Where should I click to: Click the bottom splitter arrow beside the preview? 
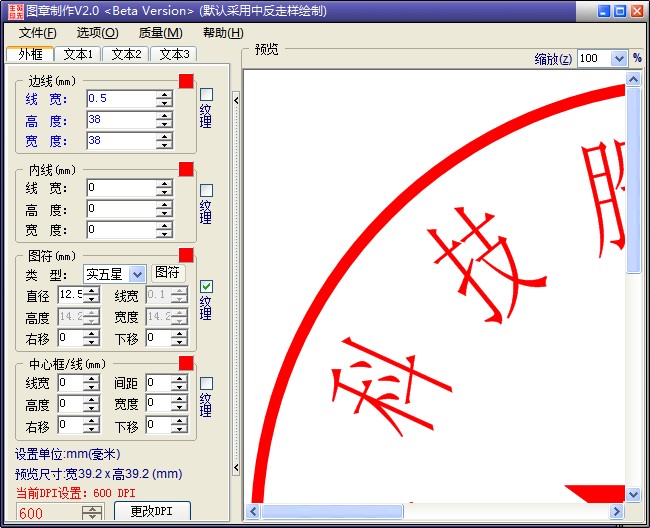click(236, 467)
